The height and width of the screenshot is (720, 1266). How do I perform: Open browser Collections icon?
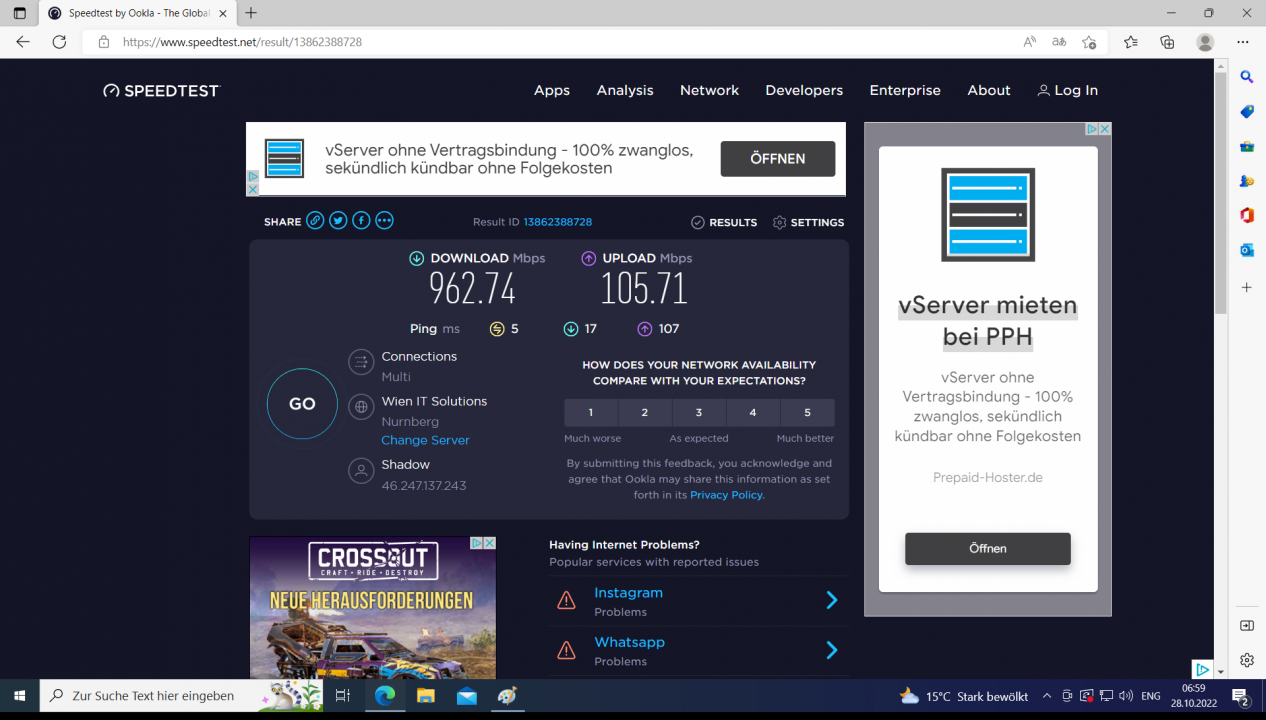tap(1167, 42)
